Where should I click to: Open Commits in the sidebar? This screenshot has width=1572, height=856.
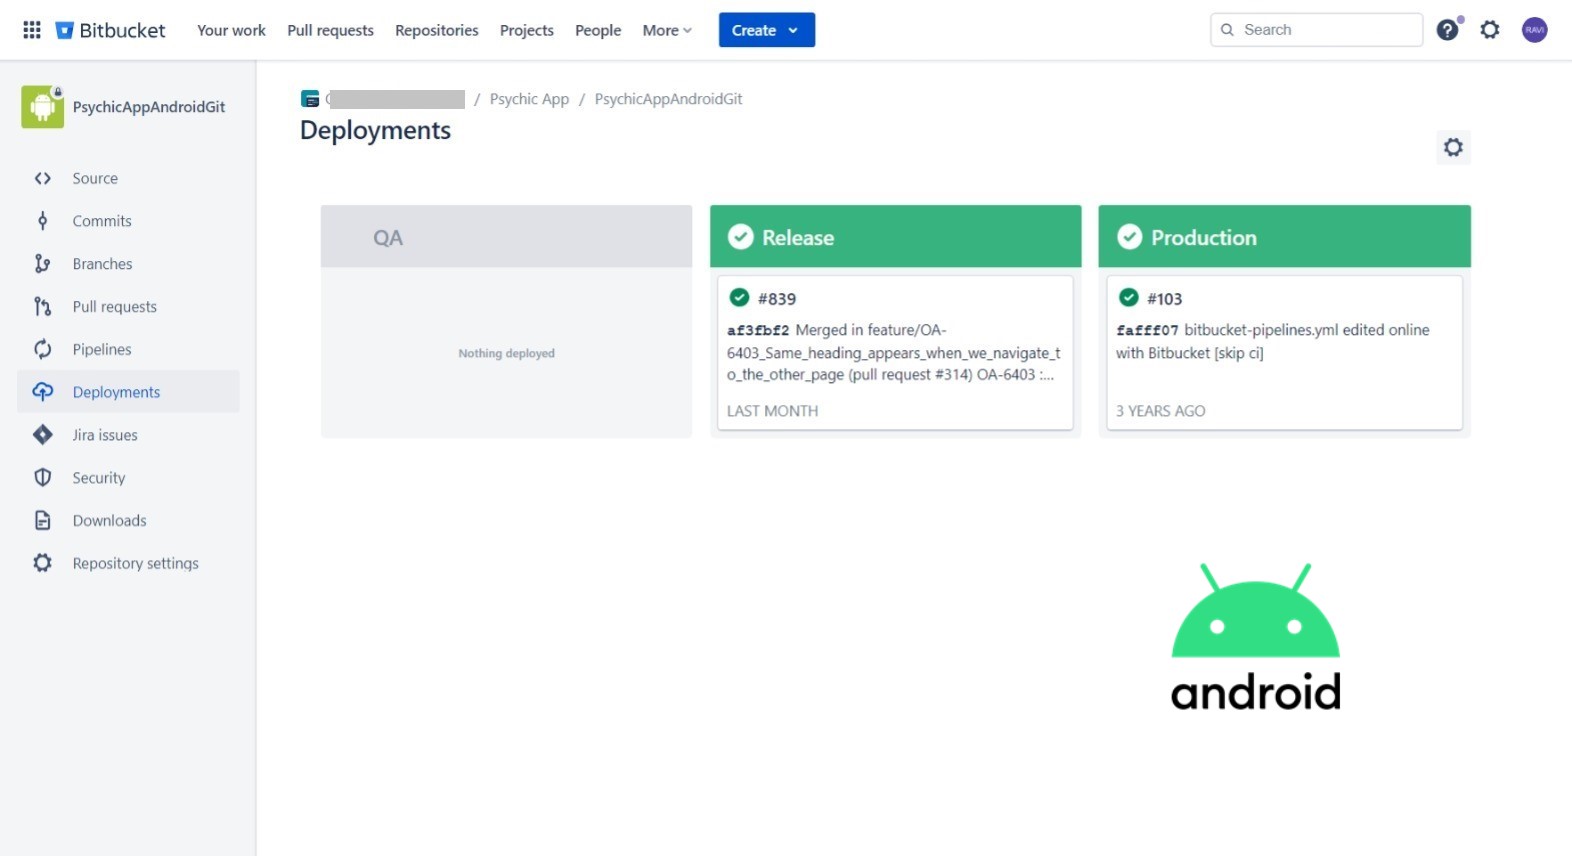tap(102, 221)
